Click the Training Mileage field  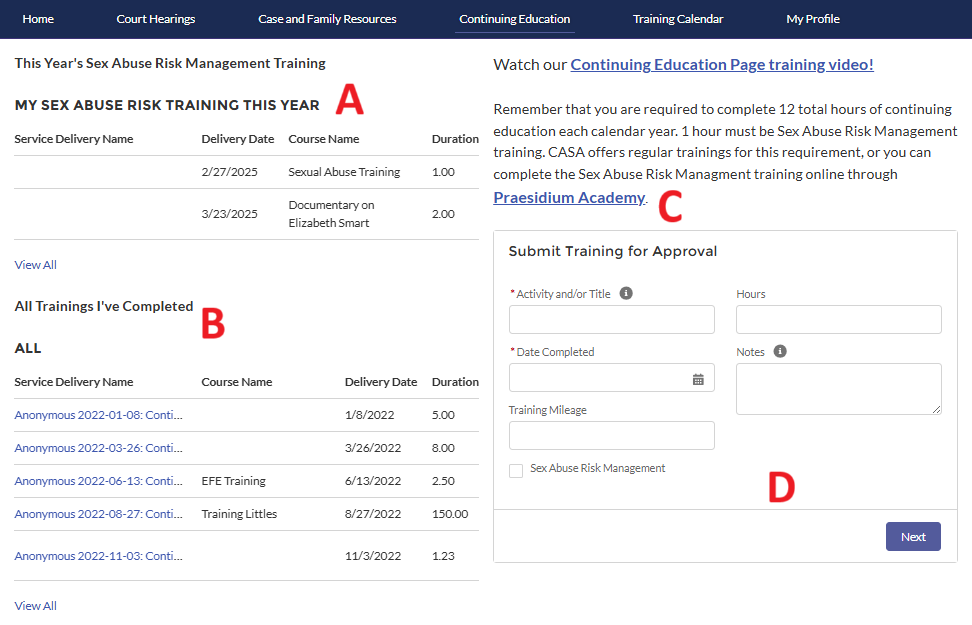pyautogui.click(x=611, y=436)
